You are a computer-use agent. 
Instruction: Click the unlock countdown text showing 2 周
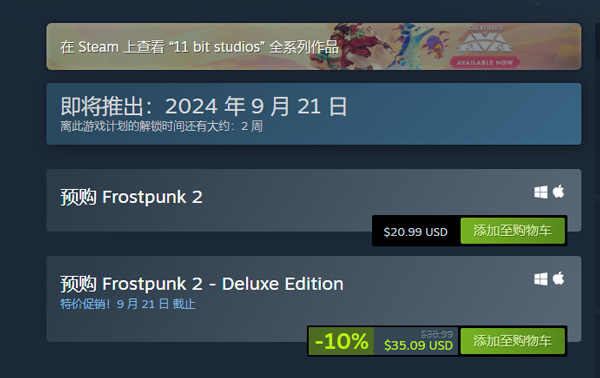[161, 126]
